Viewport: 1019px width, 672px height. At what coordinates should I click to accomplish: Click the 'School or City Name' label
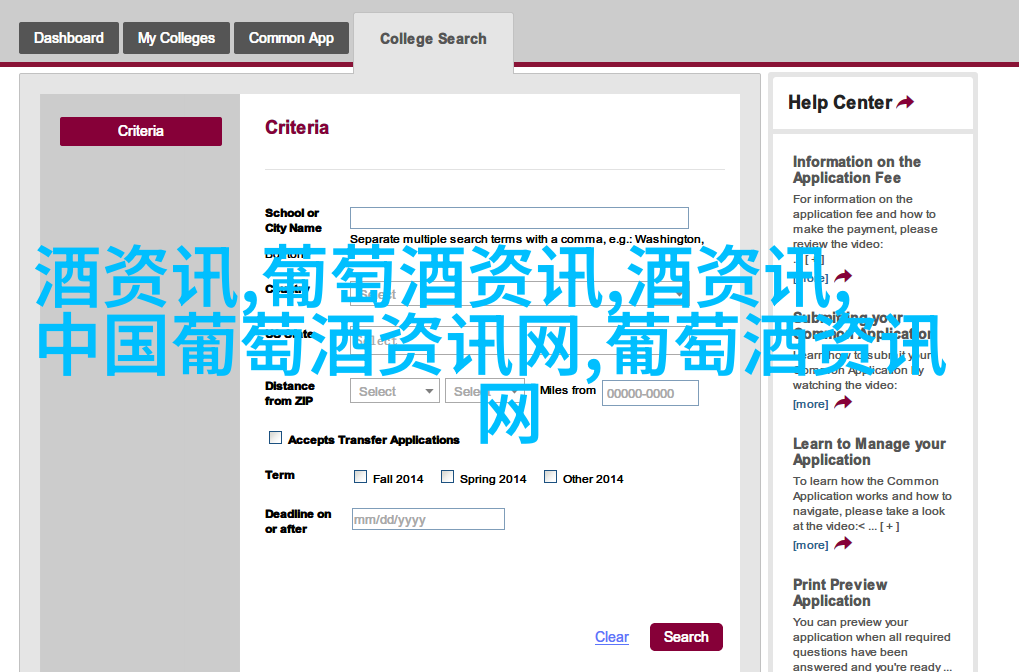click(293, 220)
